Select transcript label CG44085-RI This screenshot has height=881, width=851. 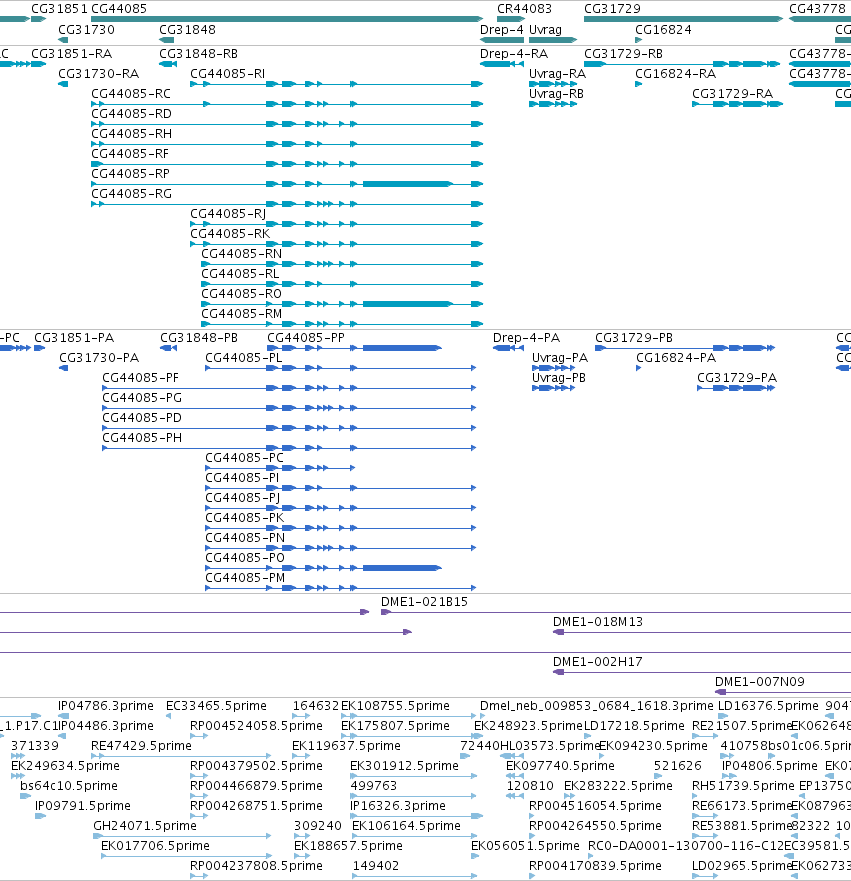[227, 74]
